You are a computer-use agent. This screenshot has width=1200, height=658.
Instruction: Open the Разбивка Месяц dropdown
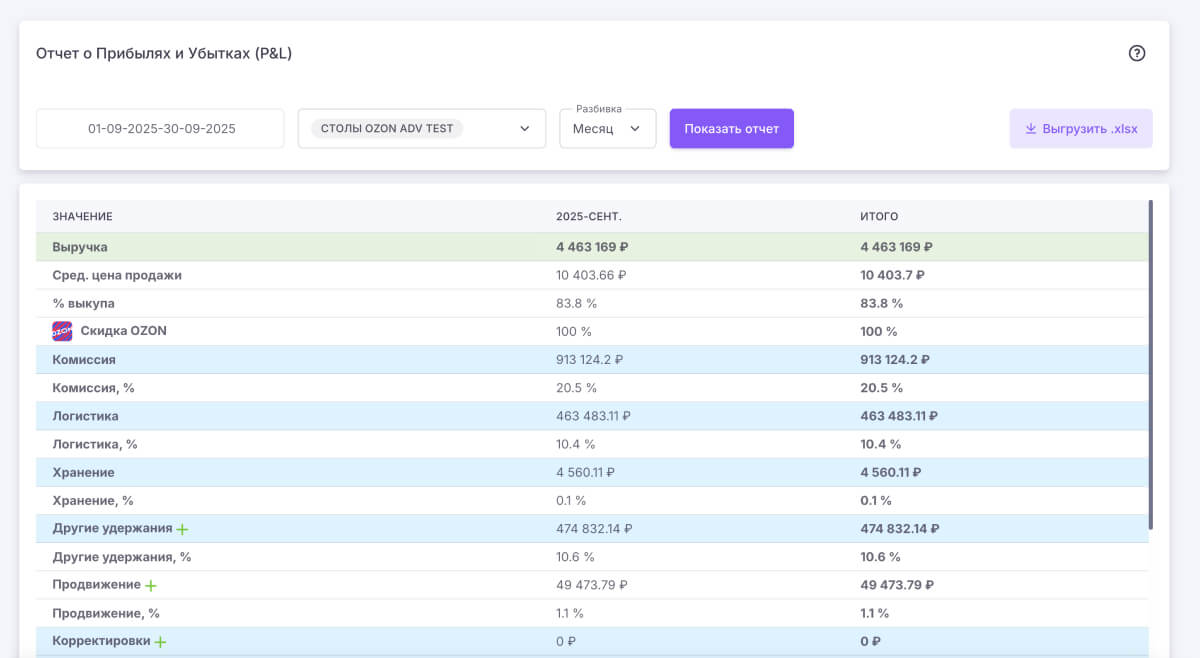(607, 129)
